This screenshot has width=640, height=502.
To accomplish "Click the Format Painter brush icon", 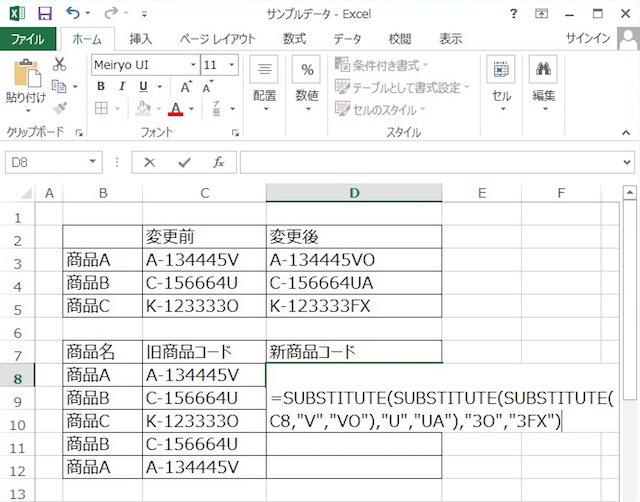I will [x=59, y=108].
